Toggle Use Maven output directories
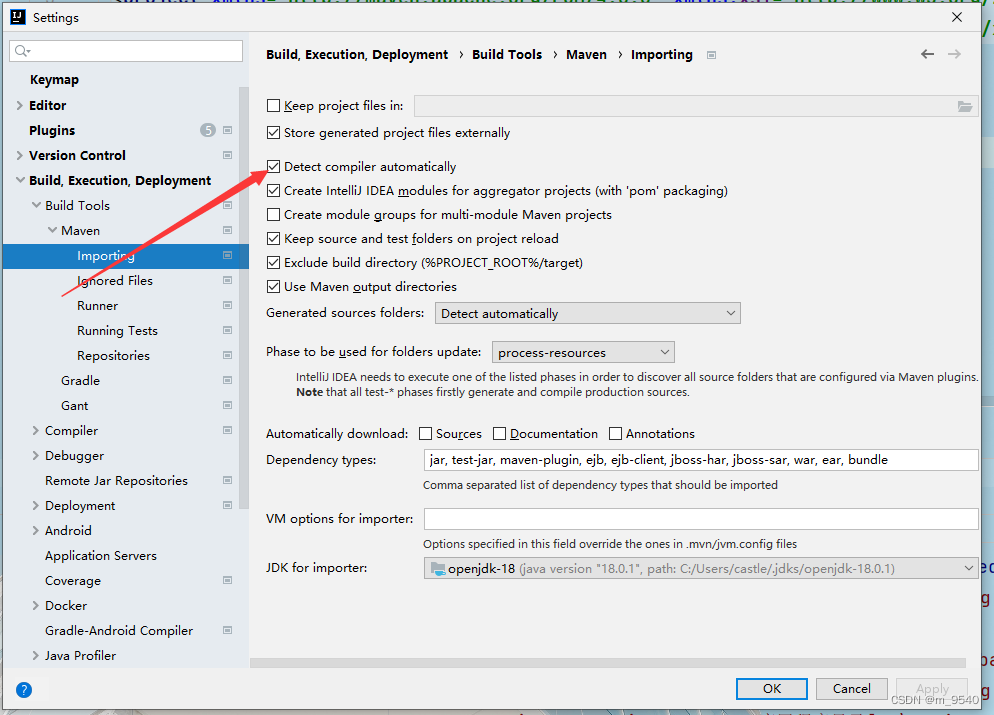 [x=273, y=287]
